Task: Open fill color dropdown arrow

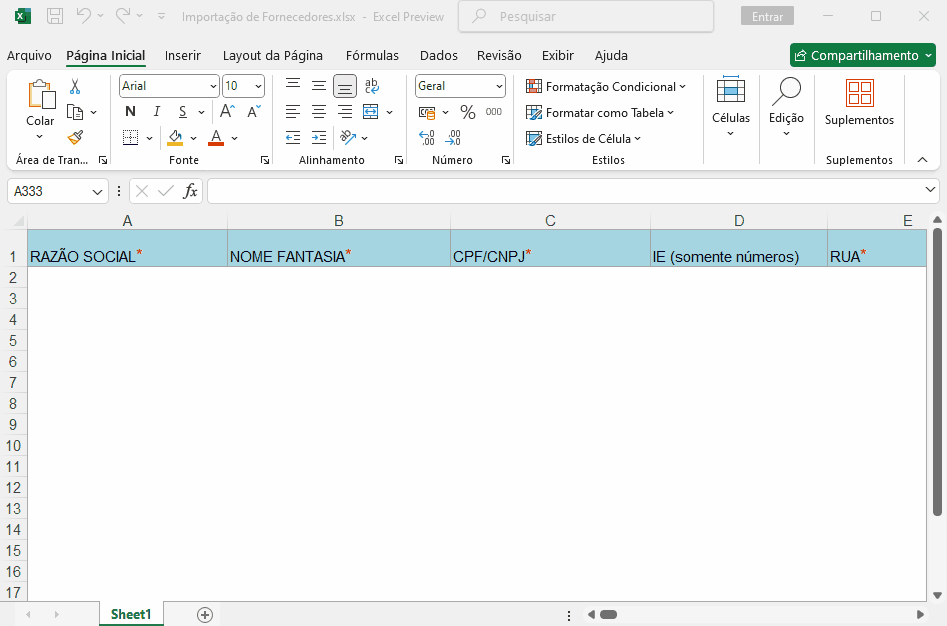Action: click(x=193, y=138)
